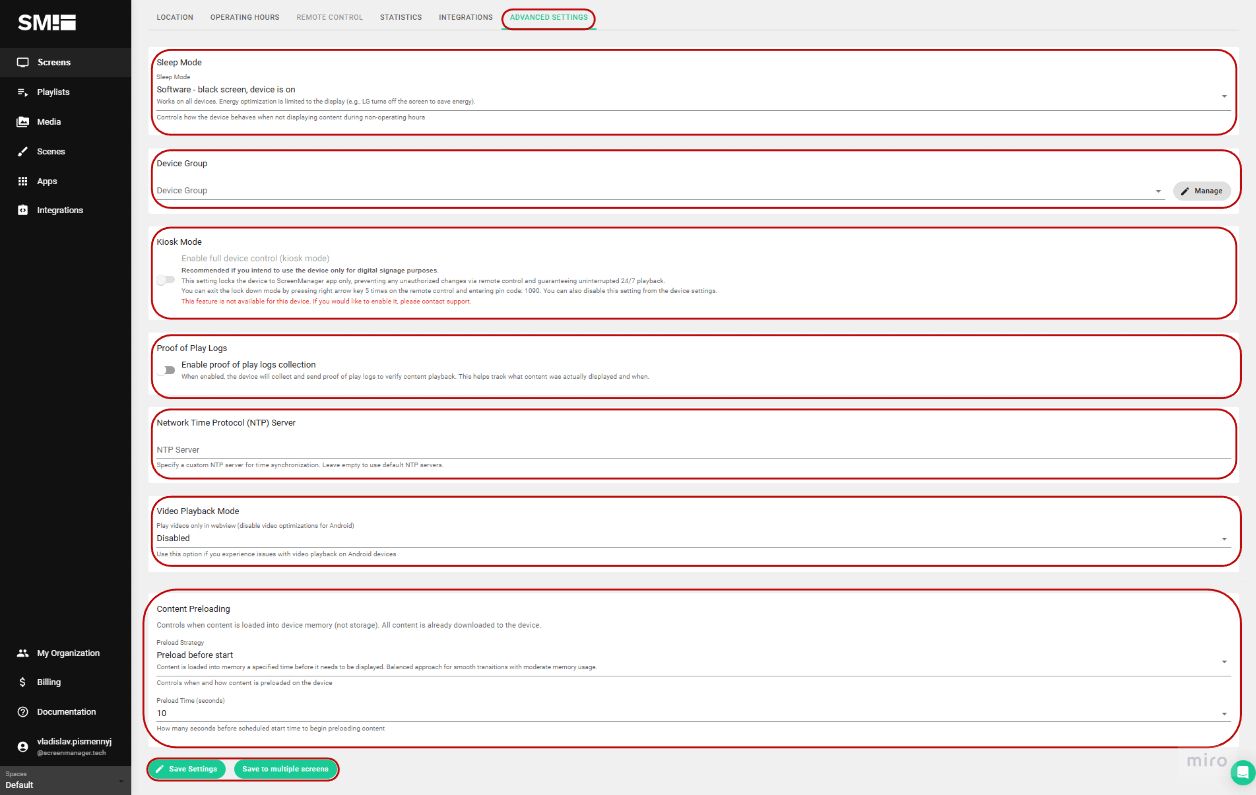The image size is (1256, 795).
Task: Click the My Organization people icon
Action: tap(22, 653)
